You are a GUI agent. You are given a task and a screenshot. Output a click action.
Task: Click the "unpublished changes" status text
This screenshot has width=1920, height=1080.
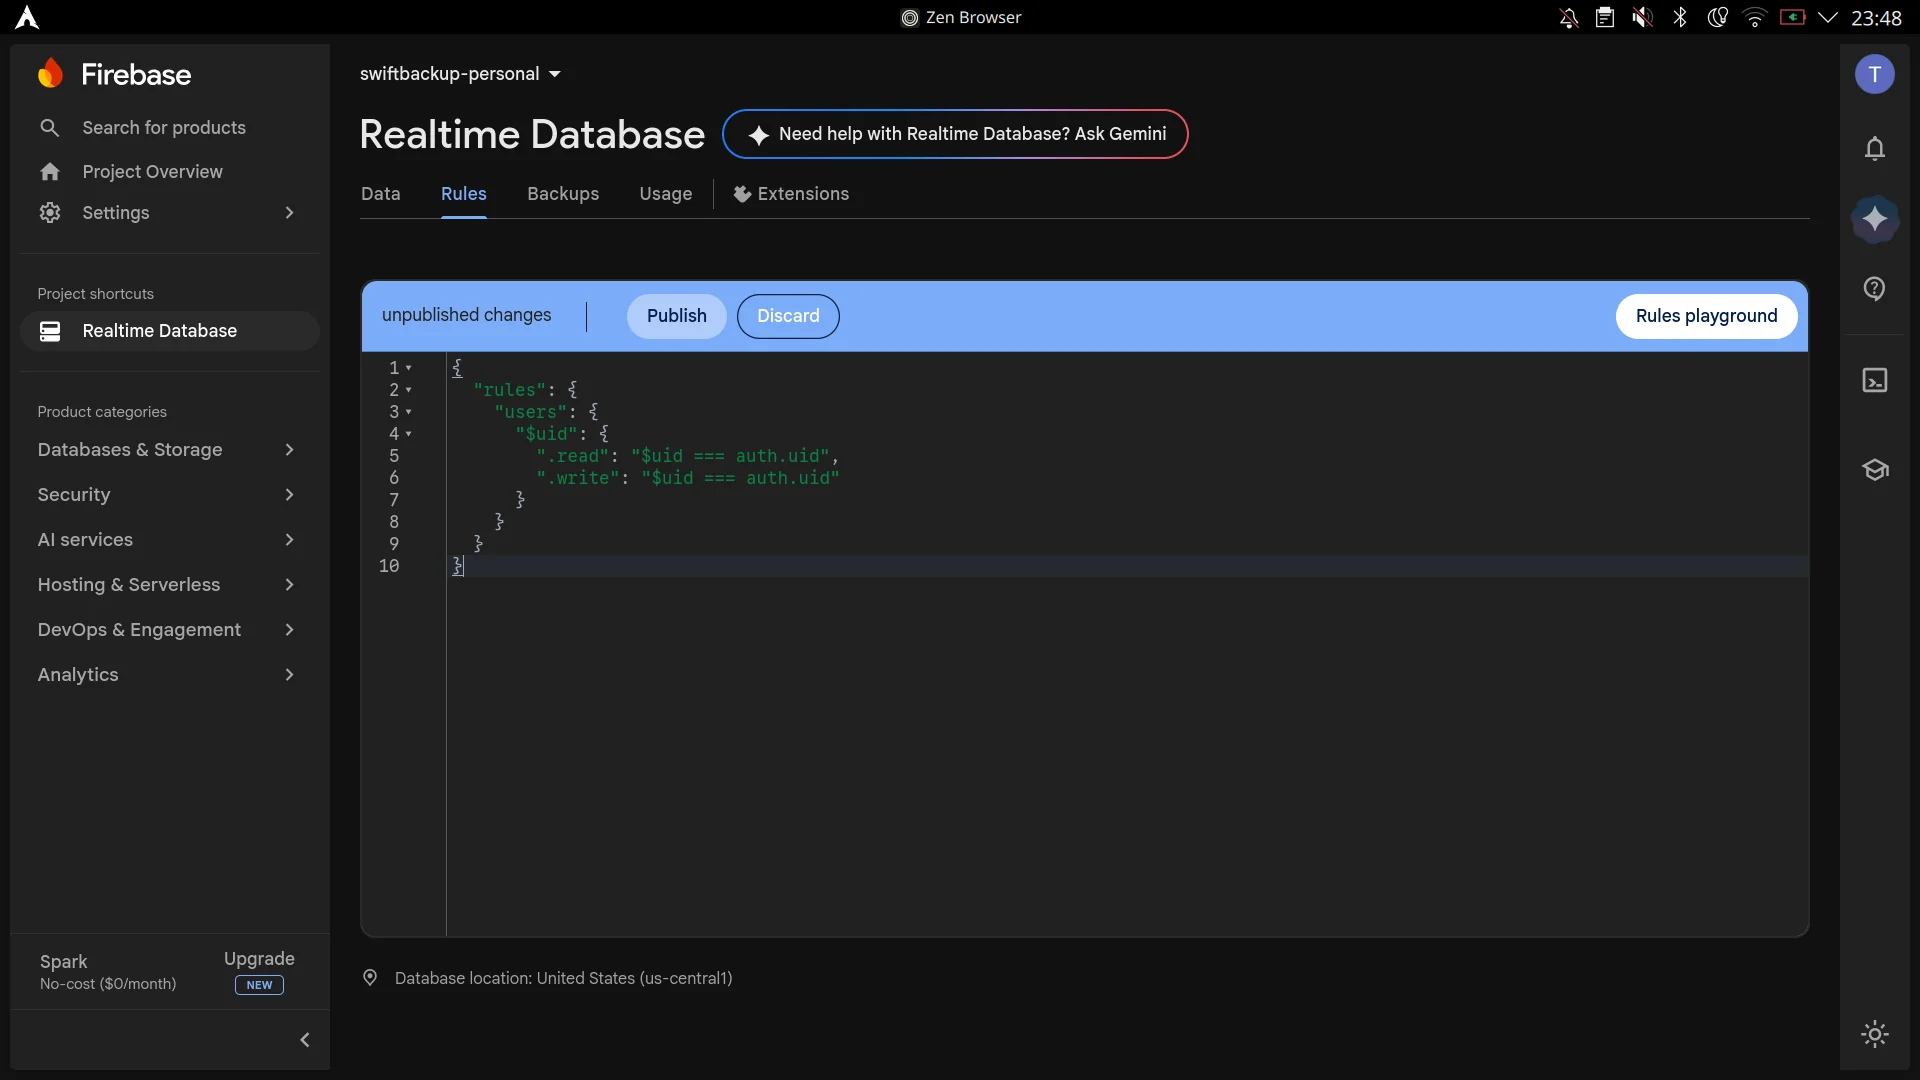[x=466, y=315]
